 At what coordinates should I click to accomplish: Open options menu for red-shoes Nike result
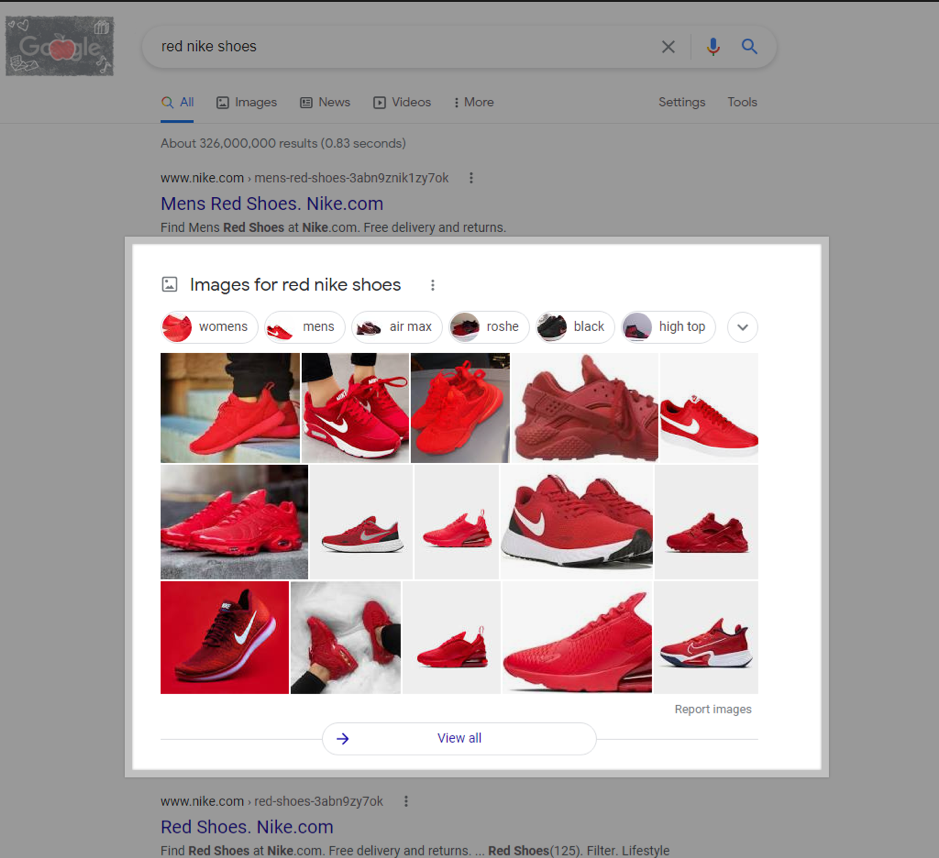[x=406, y=801]
